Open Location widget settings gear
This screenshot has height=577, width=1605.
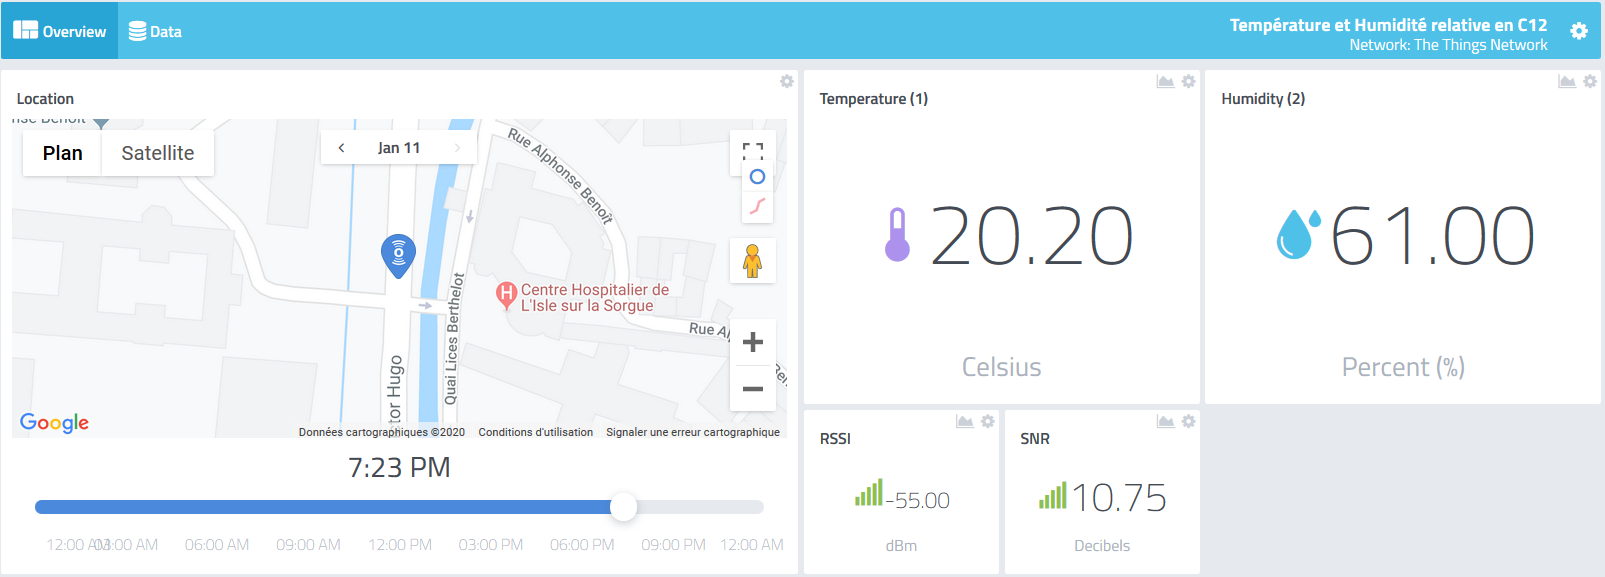(787, 81)
